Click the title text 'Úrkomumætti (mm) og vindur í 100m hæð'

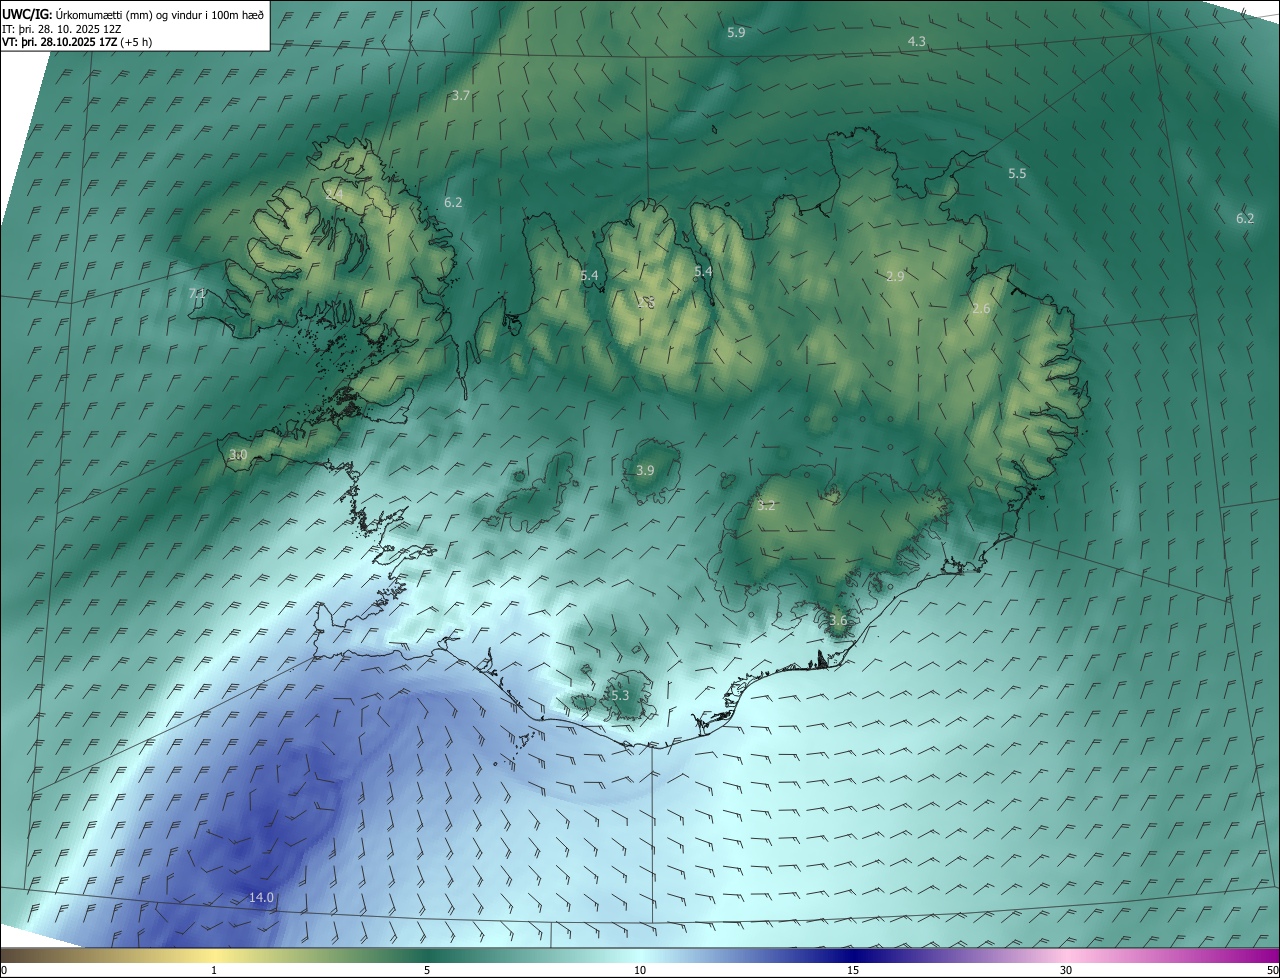point(162,14)
